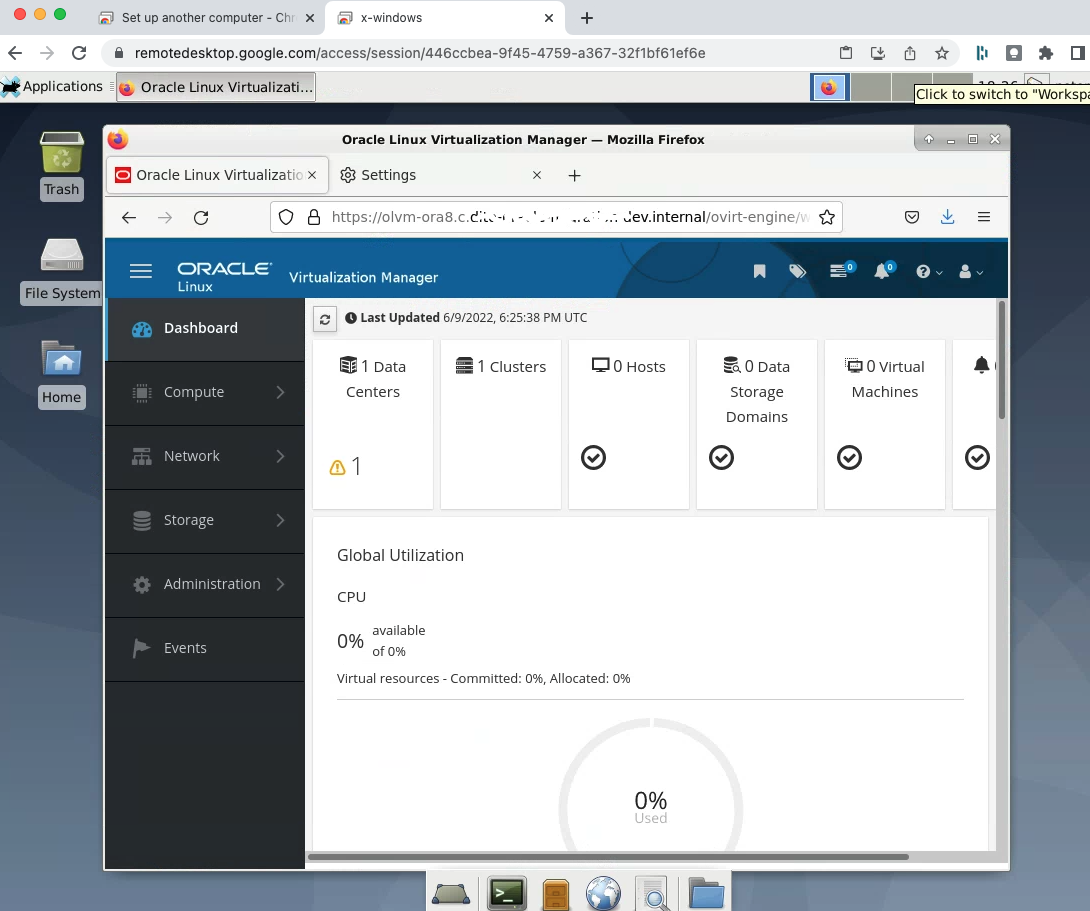Open the tasks list icon in header
The width and height of the screenshot is (1090, 911).
(x=840, y=271)
